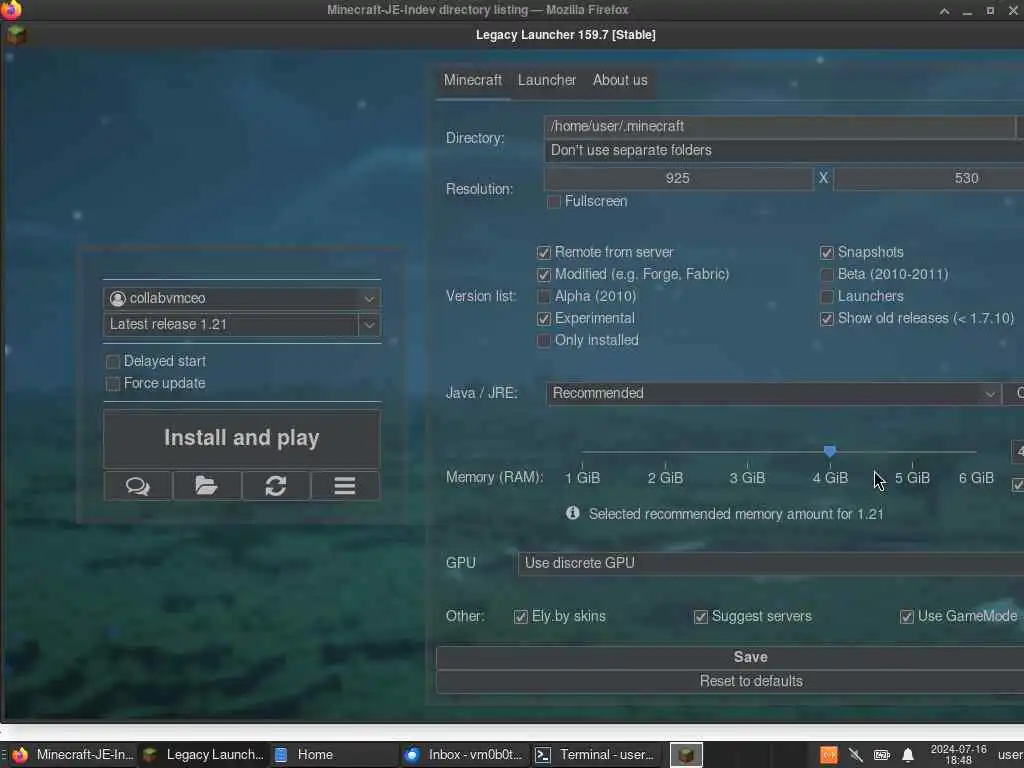This screenshot has height=768, width=1024.
Task: Click the Minecraft block taskbar icon
Action: 686,755
